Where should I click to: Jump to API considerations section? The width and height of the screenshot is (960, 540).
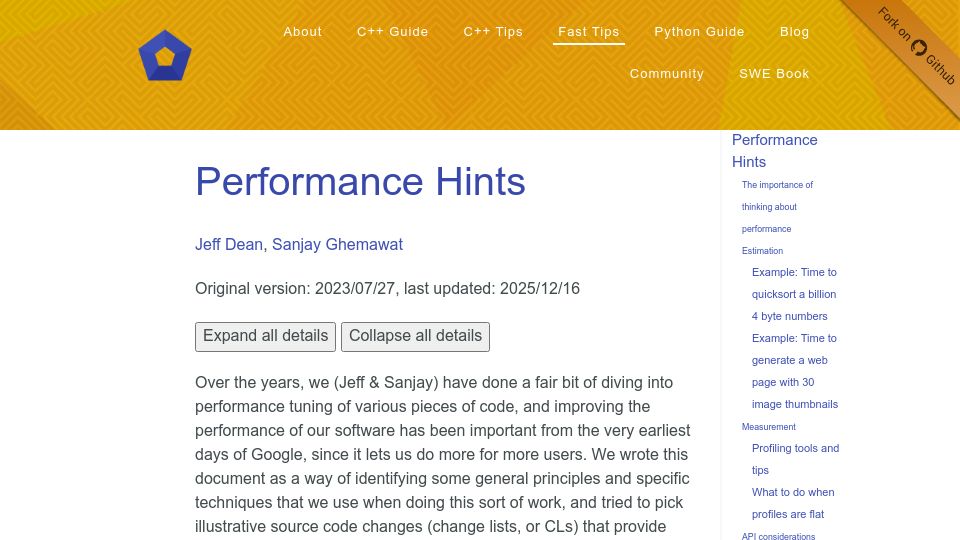point(778,536)
